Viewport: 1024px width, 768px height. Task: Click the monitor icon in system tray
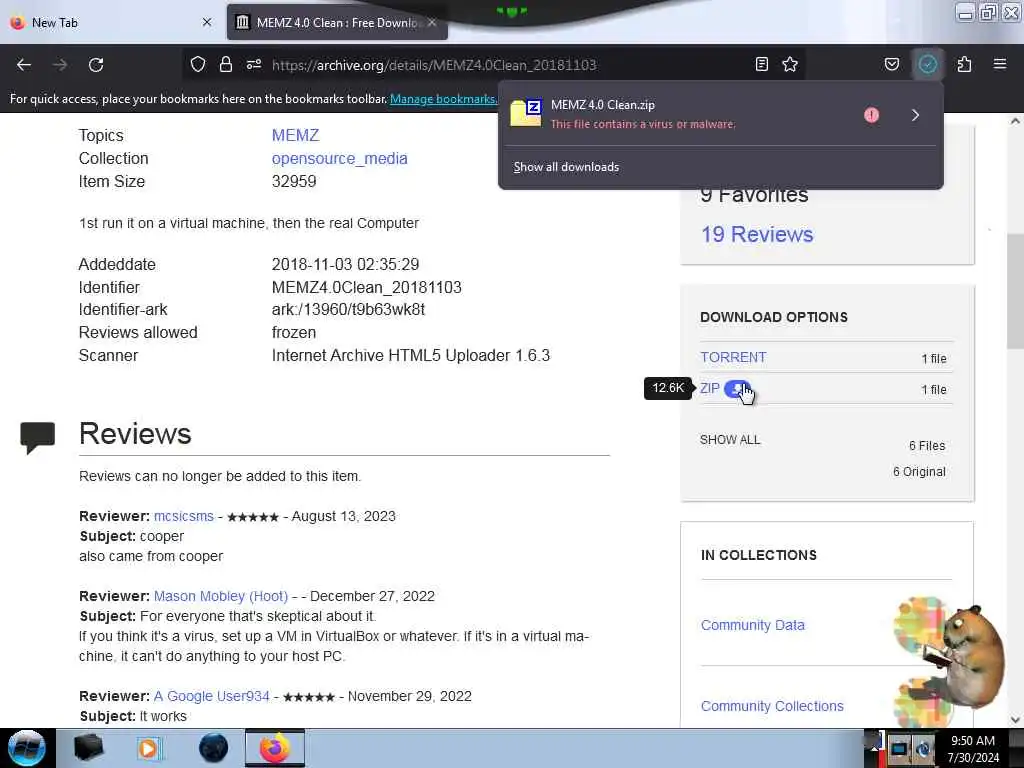(x=899, y=748)
